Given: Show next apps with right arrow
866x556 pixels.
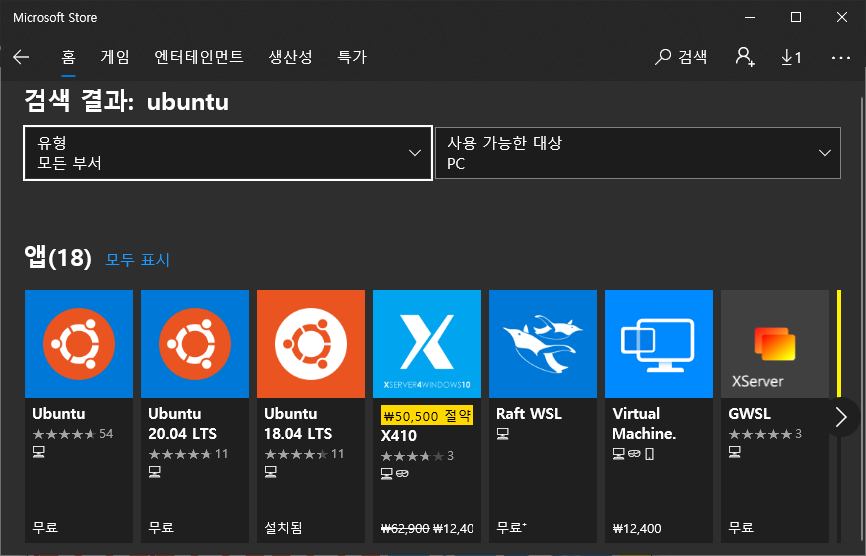Looking at the screenshot, I should tap(841, 417).
